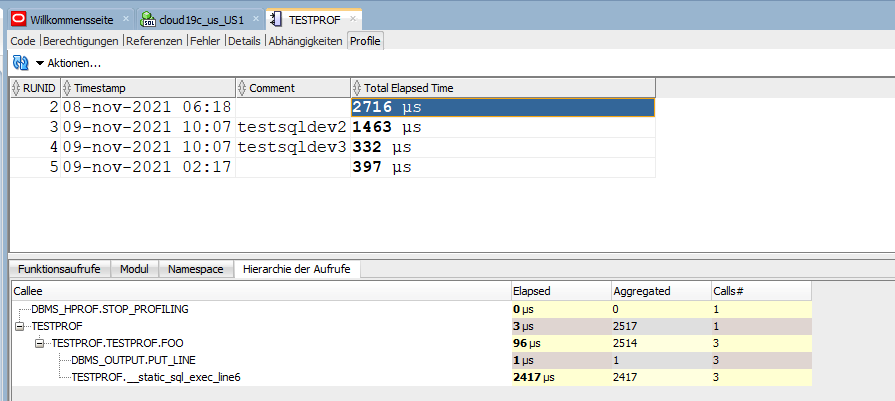Select DBMS_OUTPUT.PUT_LINE tree row

click(x=133, y=361)
